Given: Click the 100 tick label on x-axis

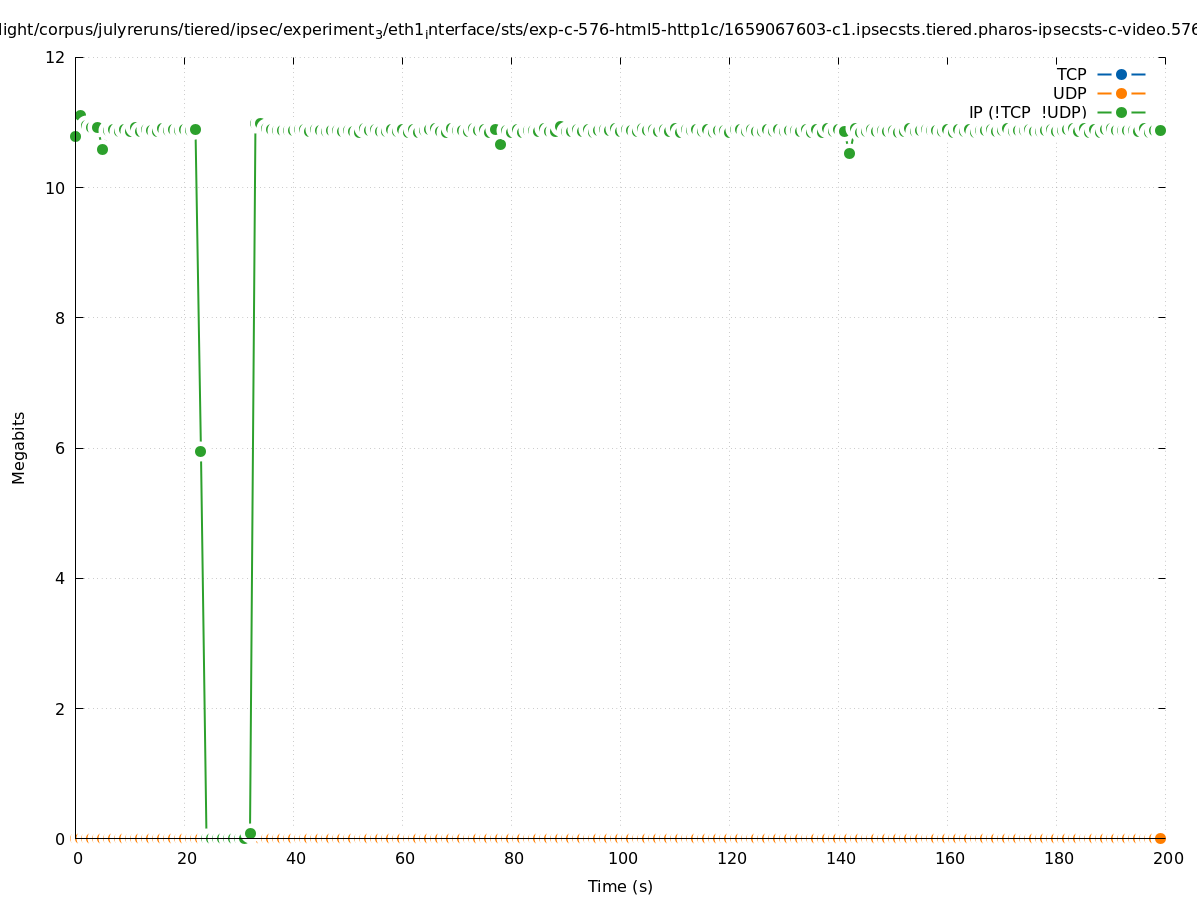Looking at the screenshot, I should 622,858.
